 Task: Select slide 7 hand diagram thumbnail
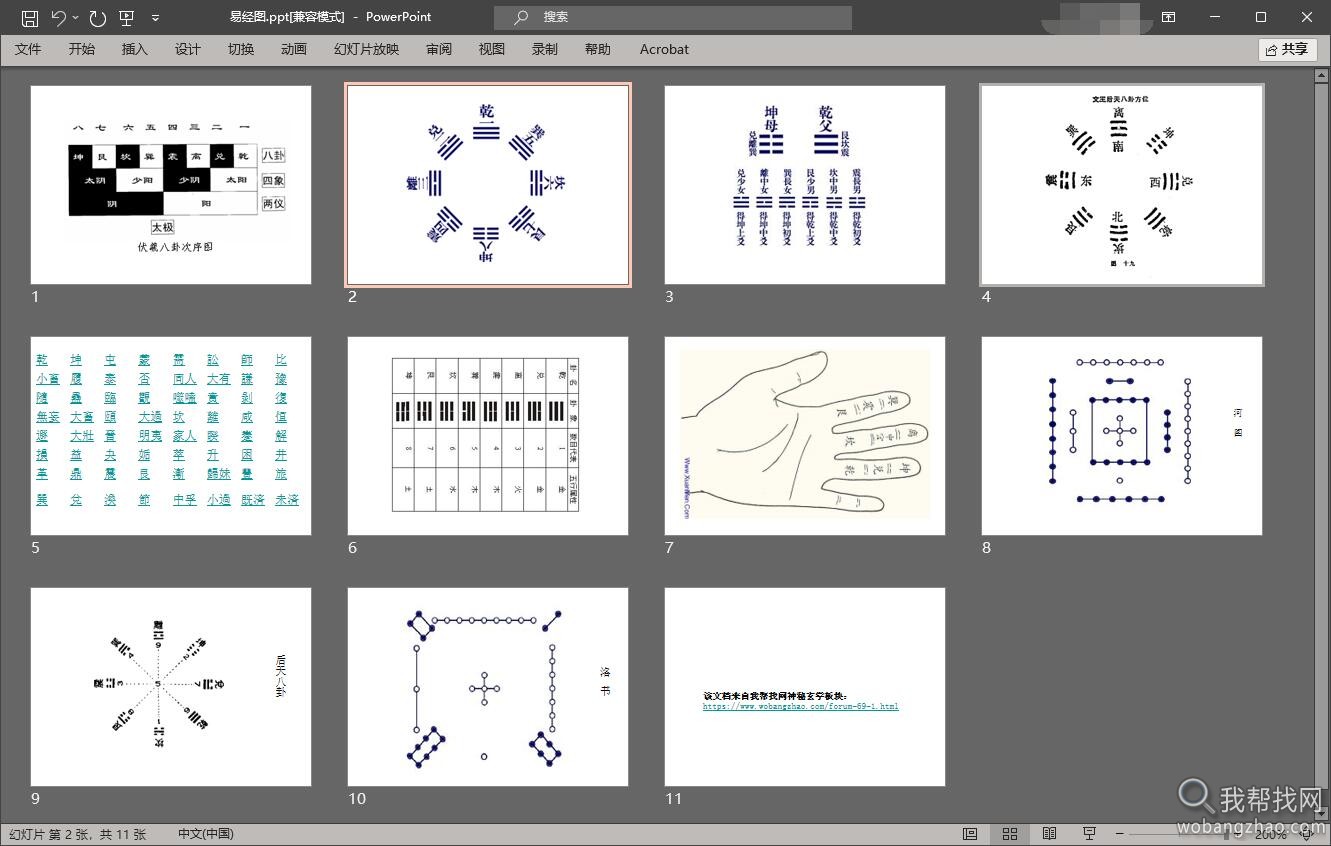tap(805, 435)
